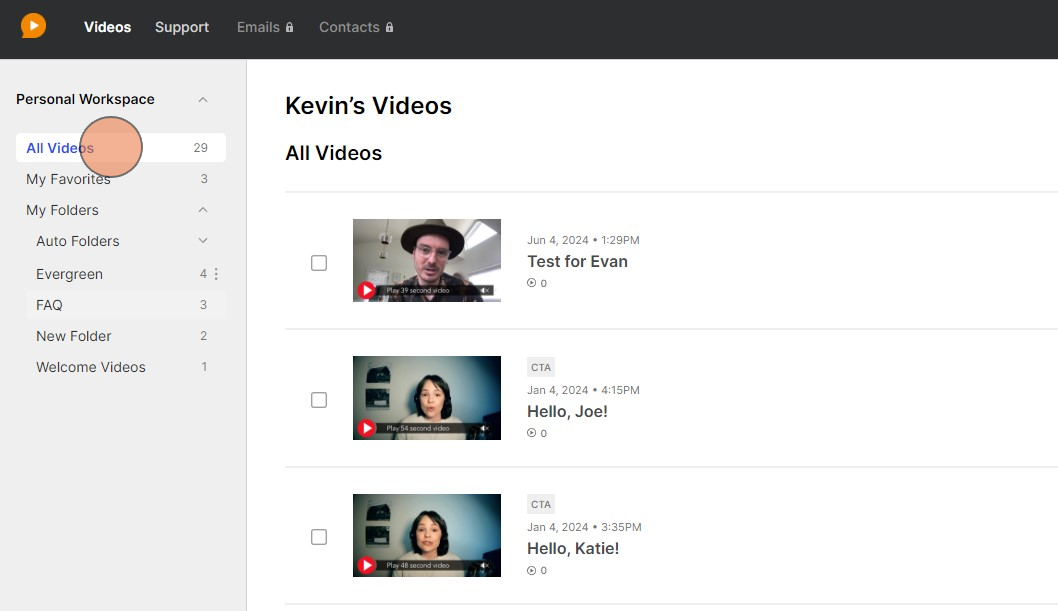Collapse the Personal Workspace section

click(202, 100)
